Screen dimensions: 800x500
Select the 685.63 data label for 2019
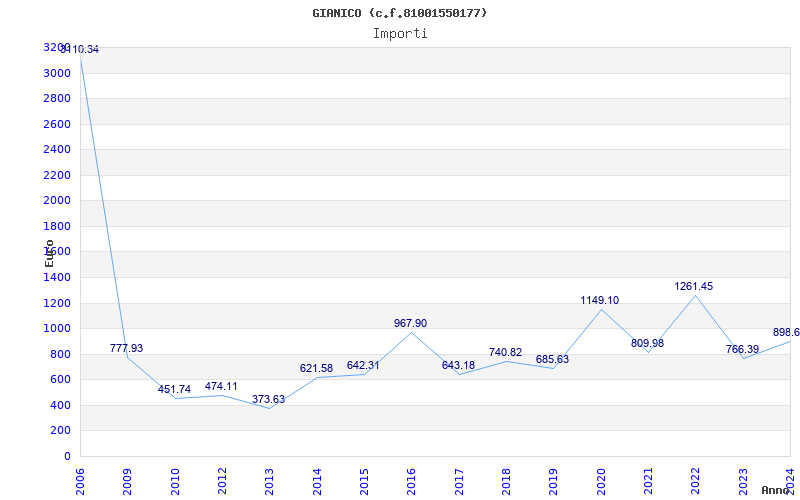coord(553,360)
